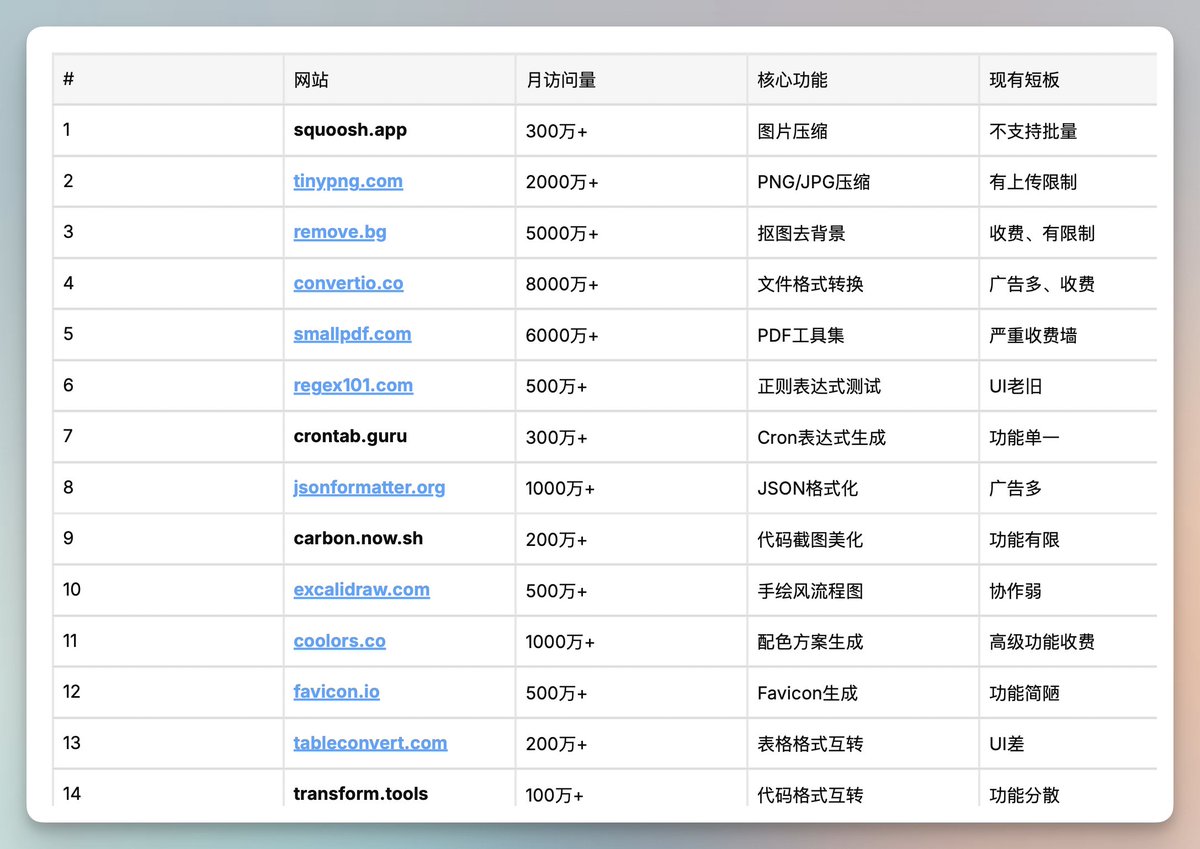Click the 表格格式互转 cell

[x=863, y=743]
